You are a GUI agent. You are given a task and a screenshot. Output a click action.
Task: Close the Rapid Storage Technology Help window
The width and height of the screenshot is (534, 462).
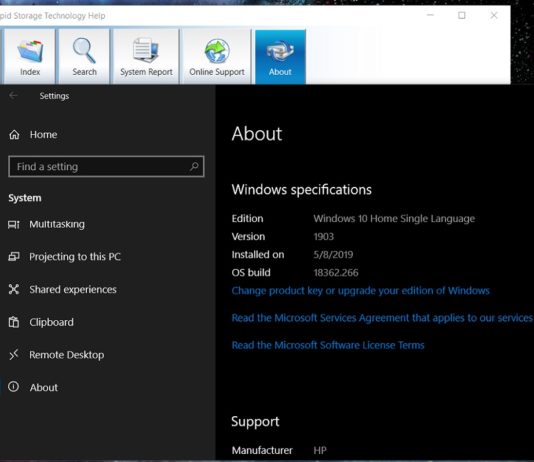[494, 15]
